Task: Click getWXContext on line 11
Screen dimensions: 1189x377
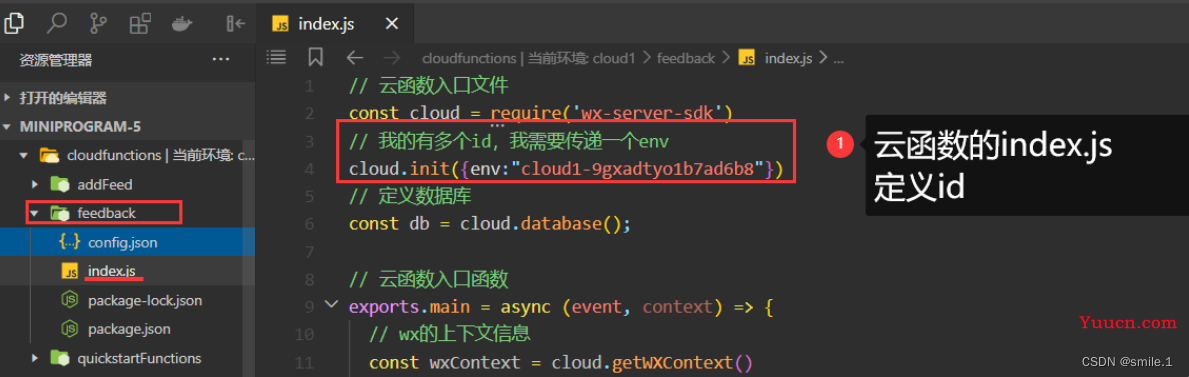Action: [x=674, y=362]
